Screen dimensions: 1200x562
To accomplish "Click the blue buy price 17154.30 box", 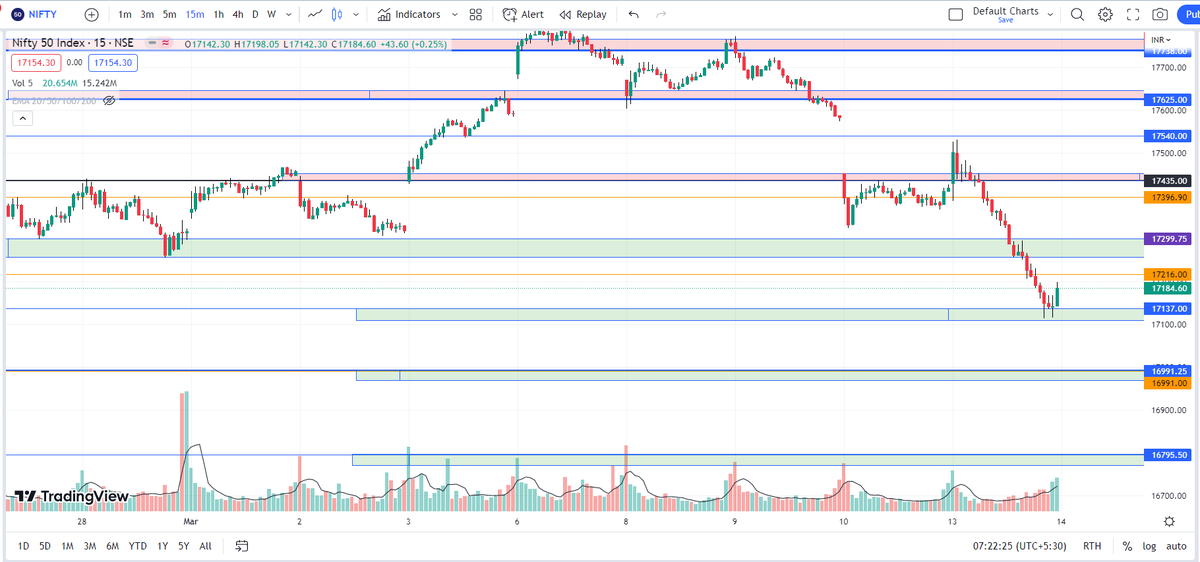I will [114, 62].
